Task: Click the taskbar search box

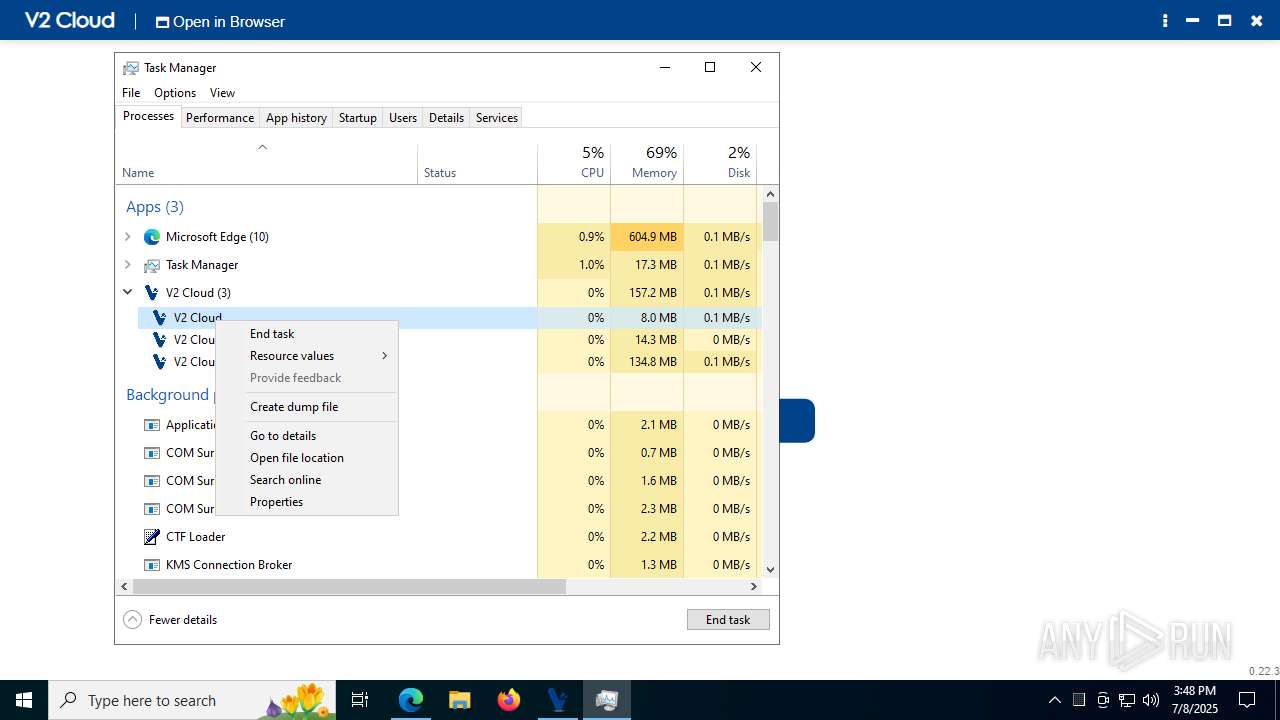Action: click(193, 700)
